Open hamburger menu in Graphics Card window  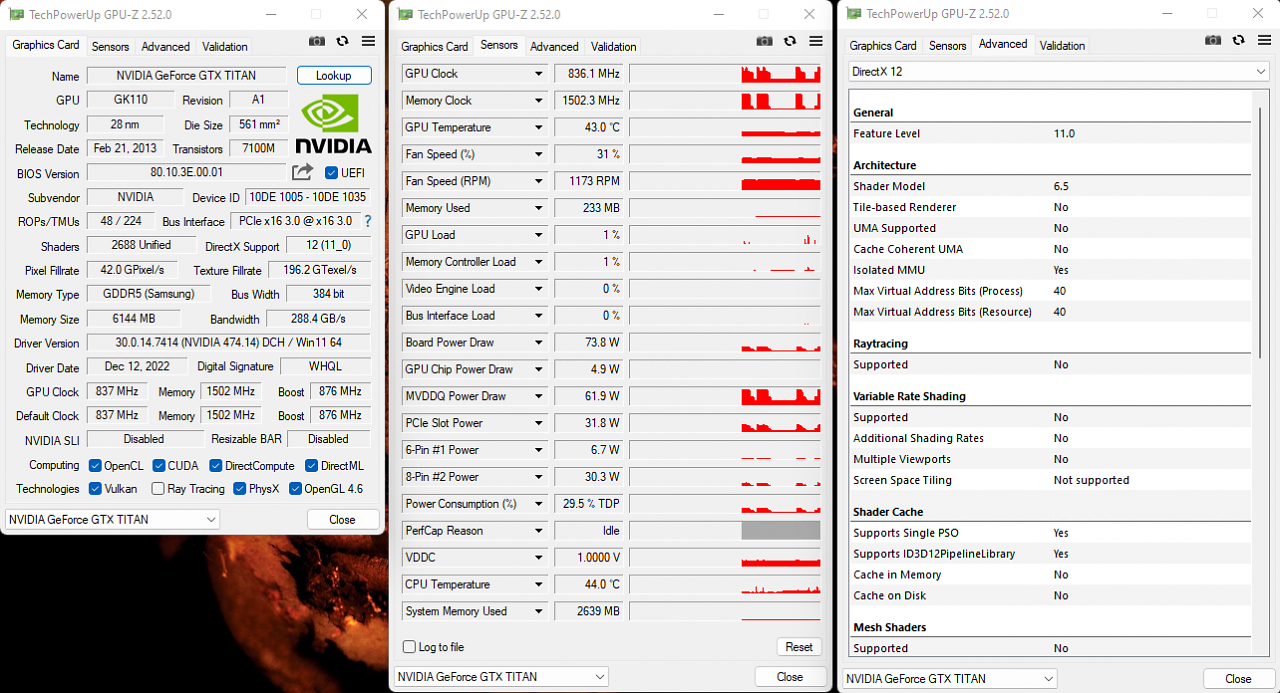pyautogui.click(x=369, y=41)
